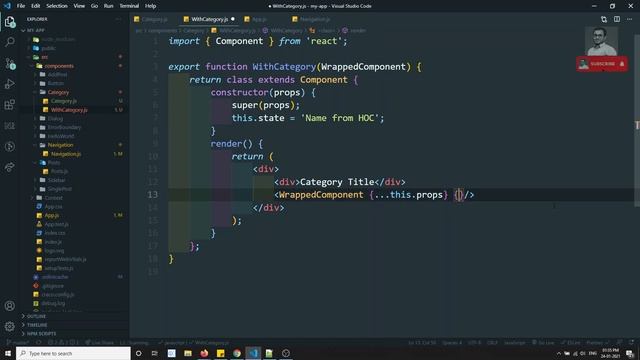The width and height of the screenshot is (640, 360).
Task: Open the Extensions view
Action: pyautogui.click(x=10, y=104)
